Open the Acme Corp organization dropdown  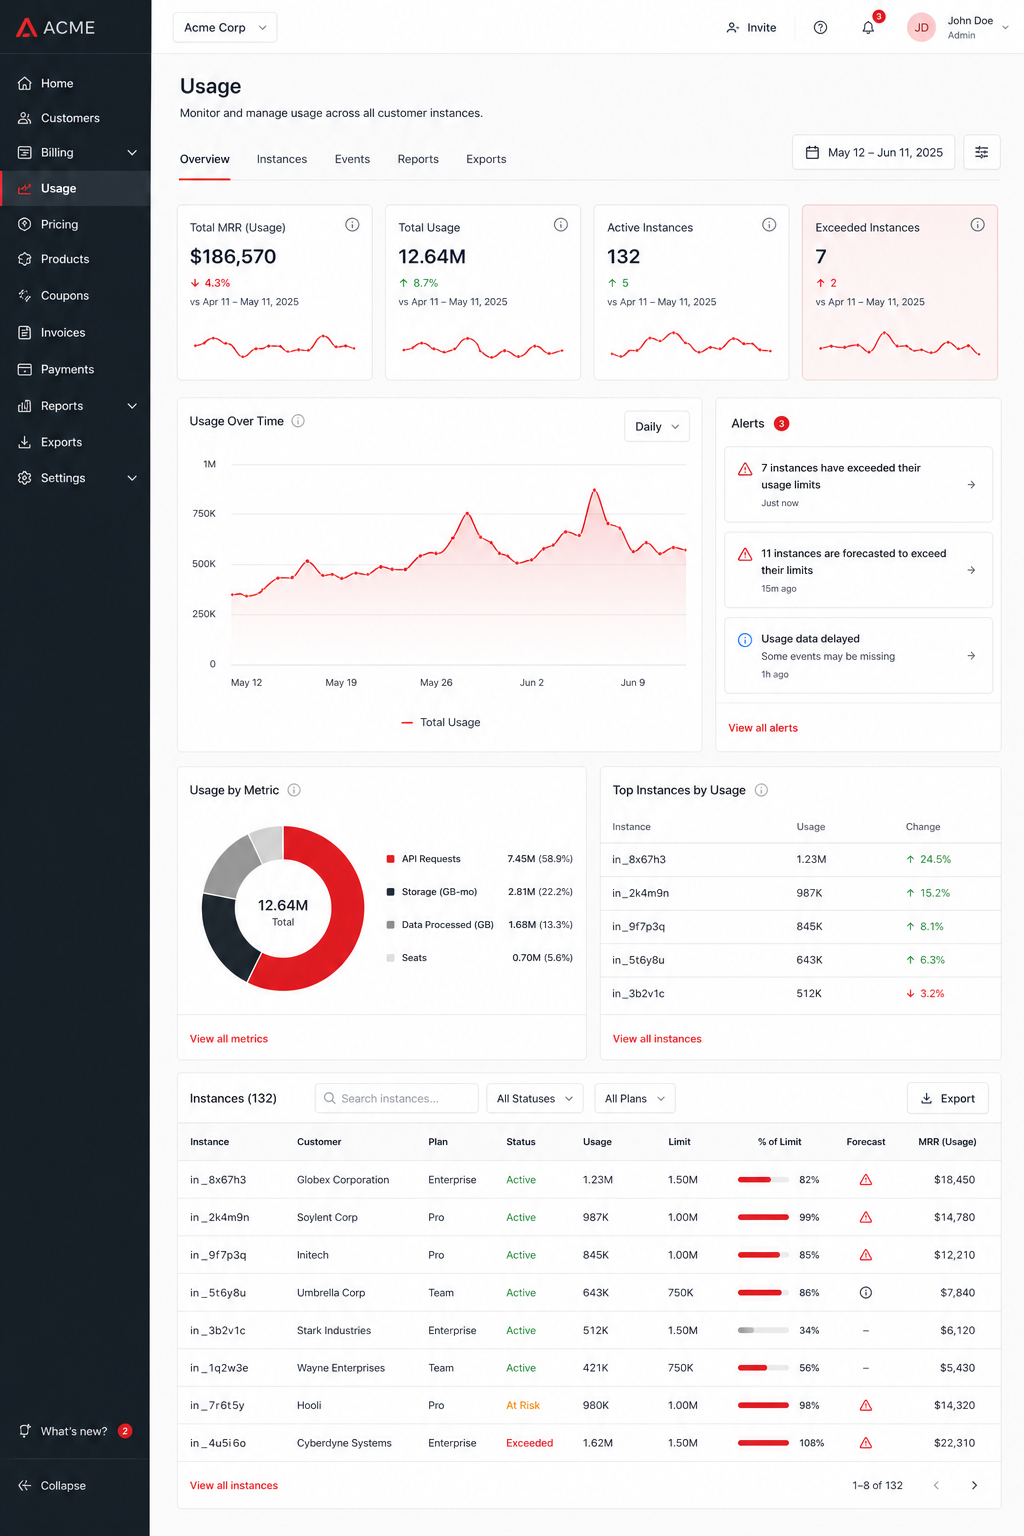coord(225,28)
